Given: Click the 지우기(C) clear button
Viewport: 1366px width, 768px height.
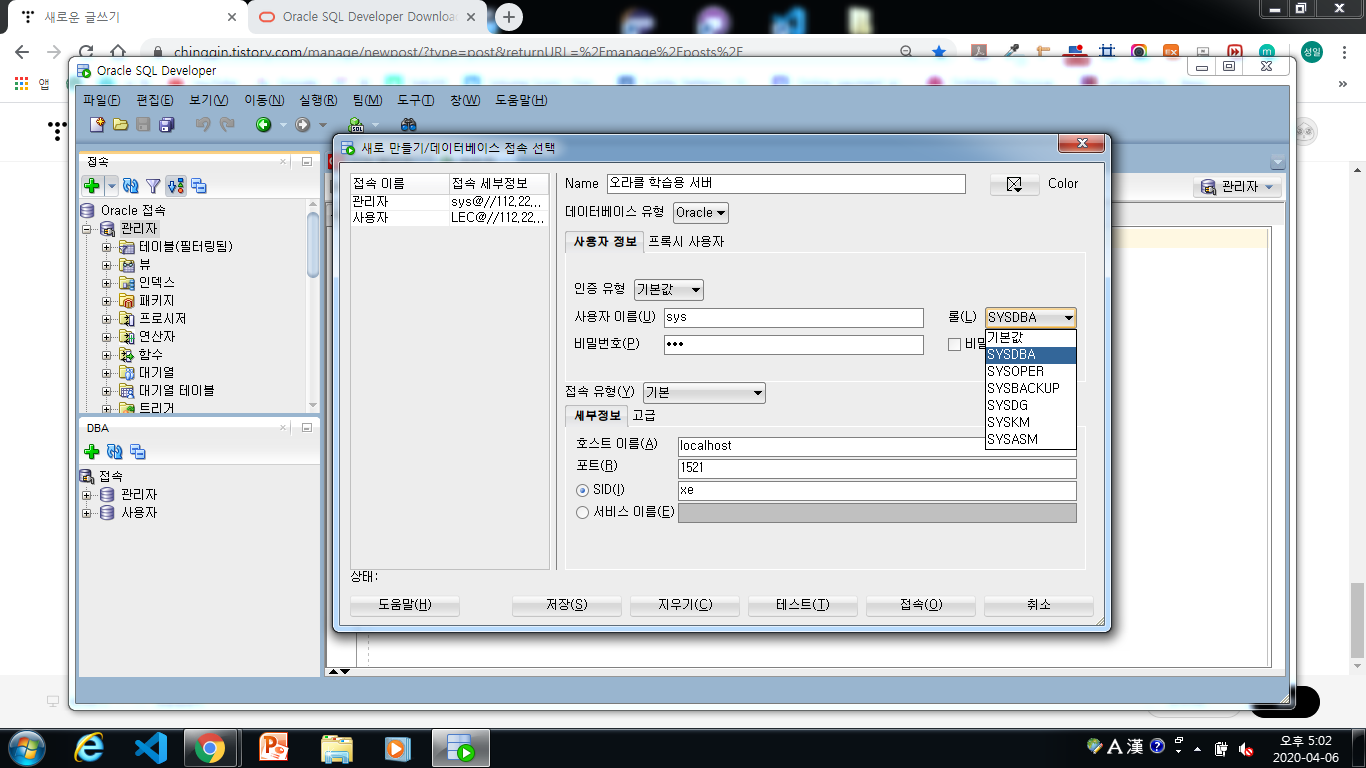Looking at the screenshot, I should (x=685, y=605).
